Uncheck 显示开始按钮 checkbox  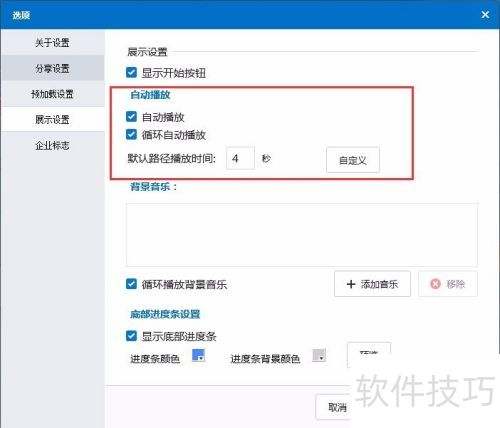(x=131, y=73)
